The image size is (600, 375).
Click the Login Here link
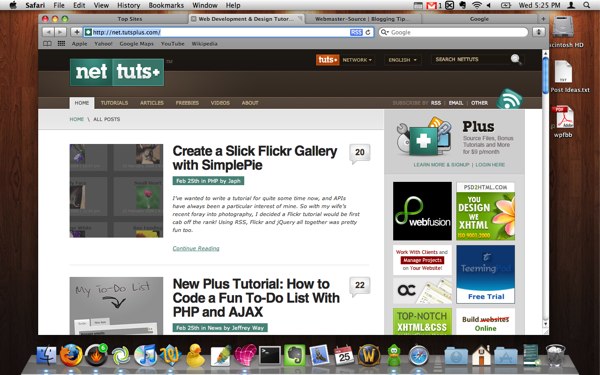click(490, 165)
